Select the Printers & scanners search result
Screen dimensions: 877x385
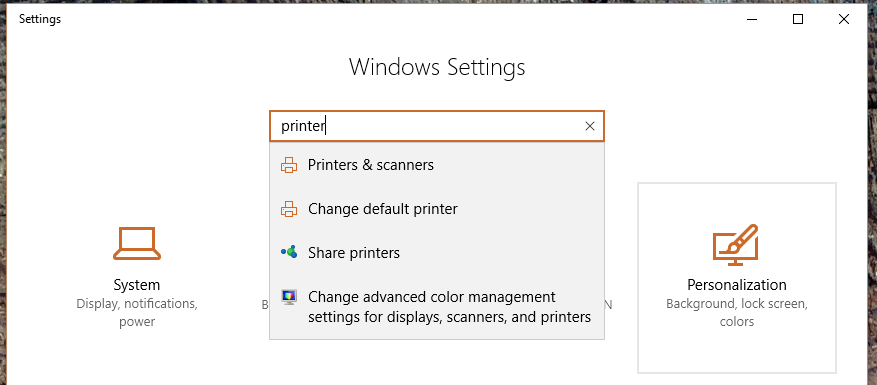(437, 165)
